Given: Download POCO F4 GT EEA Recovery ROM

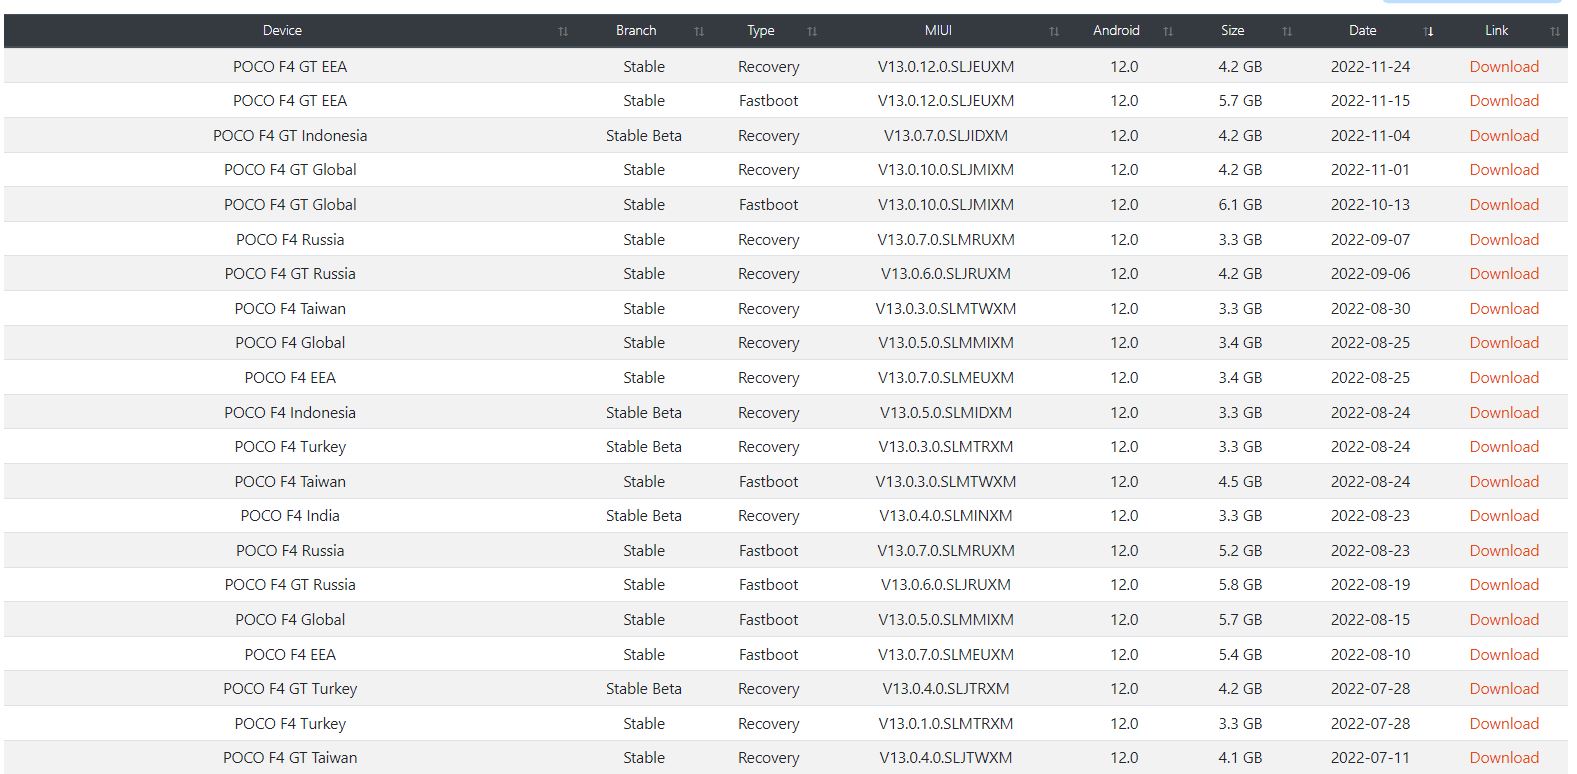Looking at the screenshot, I should [1503, 67].
